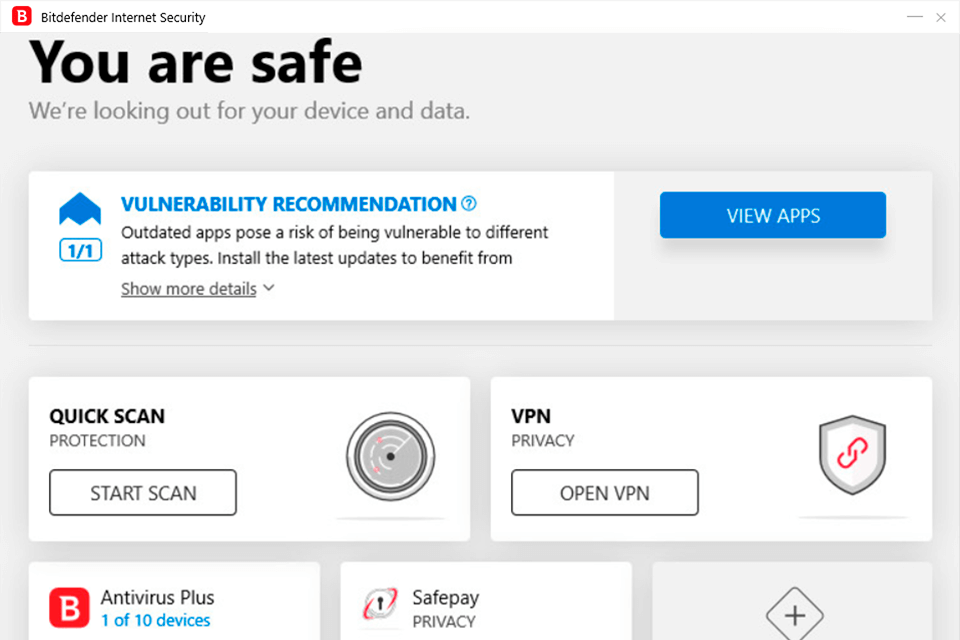The image size is (960, 640).
Task: Click the VPN shield link icon
Action: 852,455
